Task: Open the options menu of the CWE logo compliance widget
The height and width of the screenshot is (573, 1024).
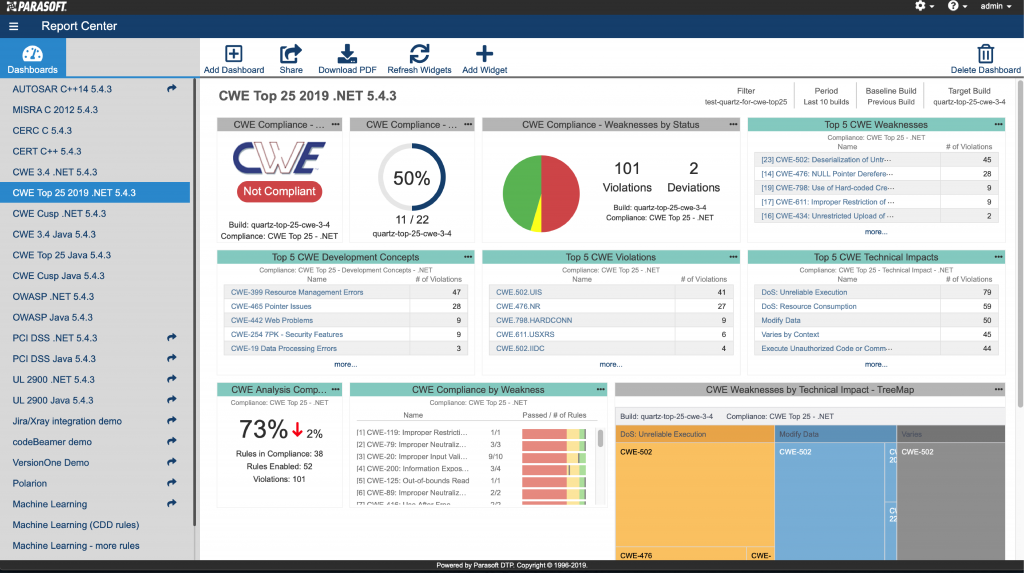Action: coord(336,124)
